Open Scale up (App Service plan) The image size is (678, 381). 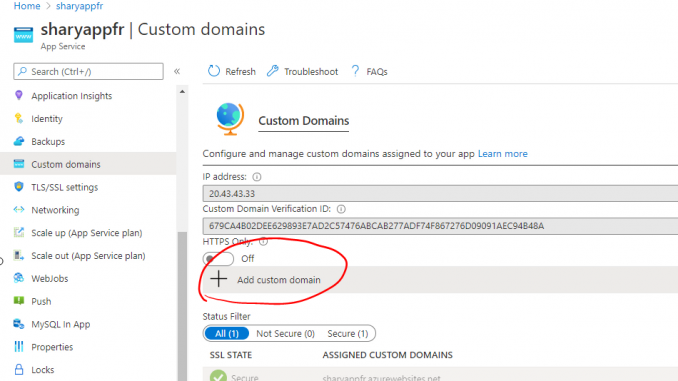point(86,233)
